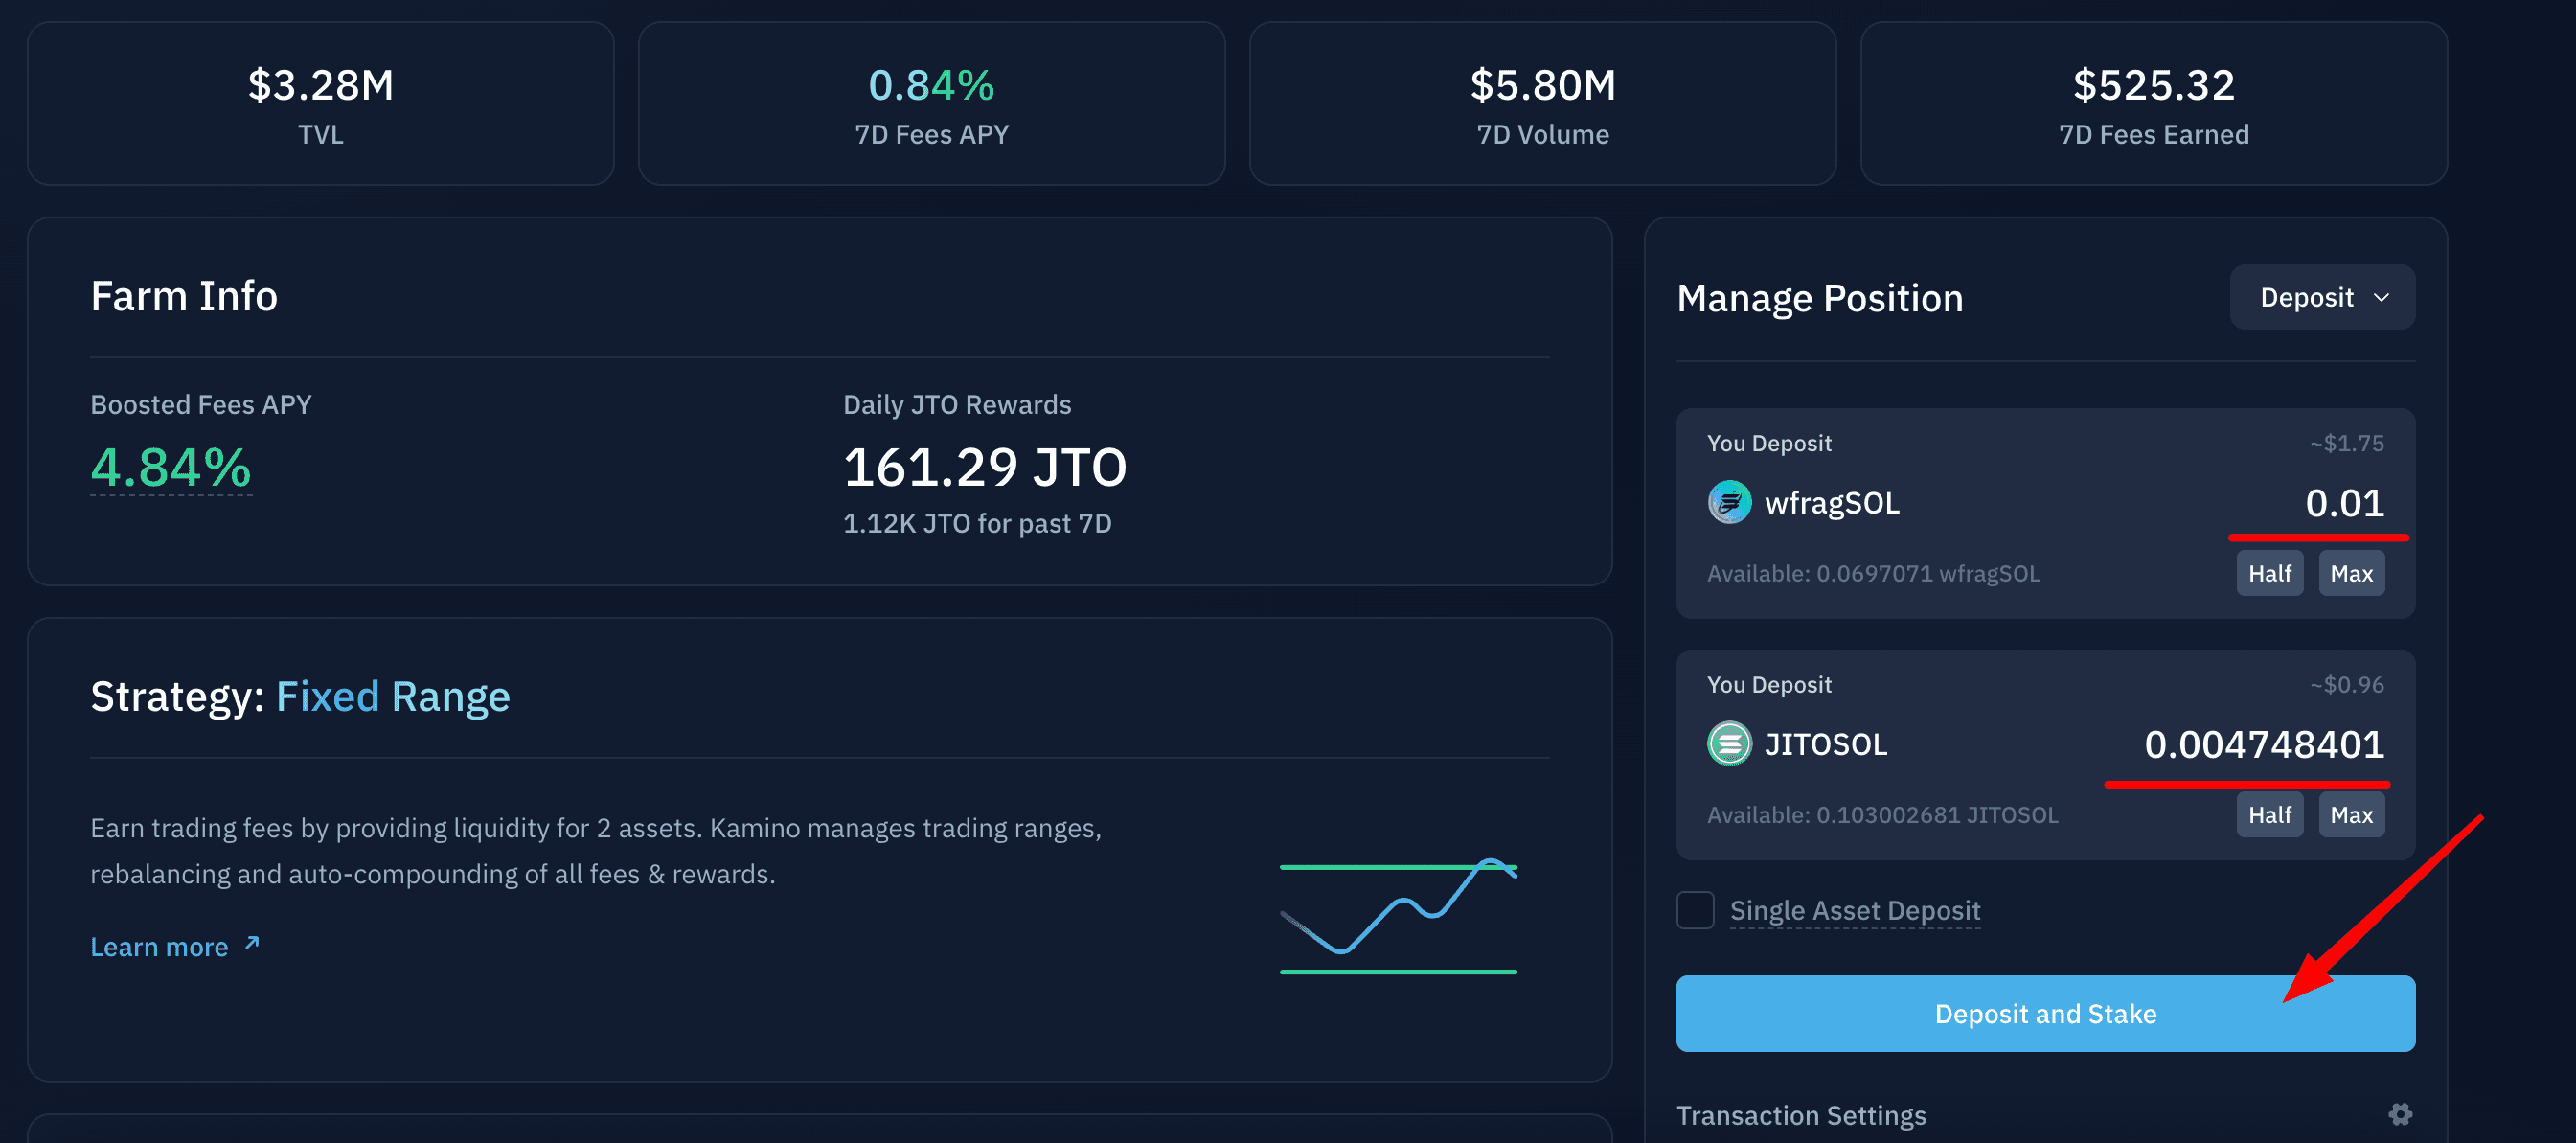Set JITOSOL deposit to Max
This screenshot has height=1143, width=2576.
(x=2351, y=815)
